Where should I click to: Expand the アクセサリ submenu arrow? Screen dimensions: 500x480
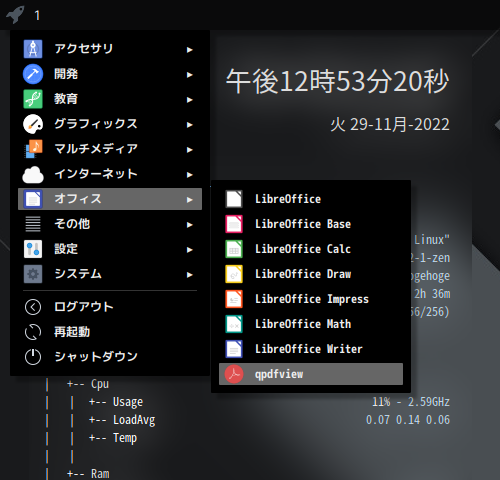coord(190,50)
